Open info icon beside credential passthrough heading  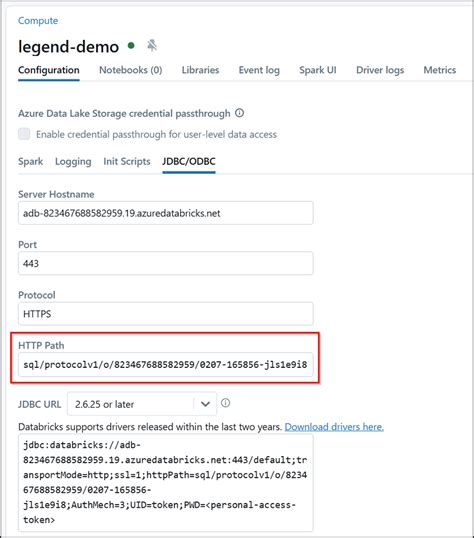(x=240, y=113)
